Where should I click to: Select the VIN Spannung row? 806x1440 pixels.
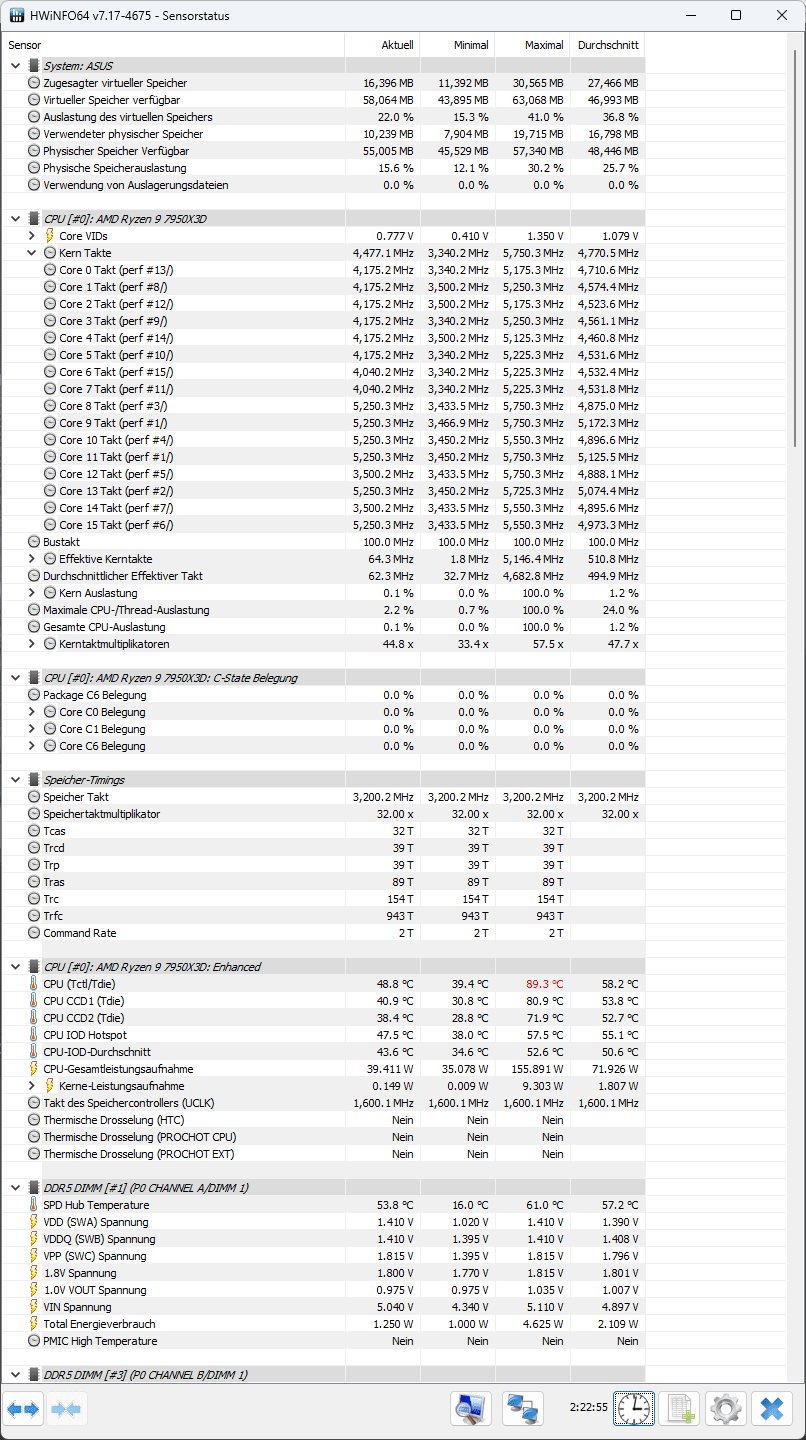pyautogui.click(x=324, y=1307)
